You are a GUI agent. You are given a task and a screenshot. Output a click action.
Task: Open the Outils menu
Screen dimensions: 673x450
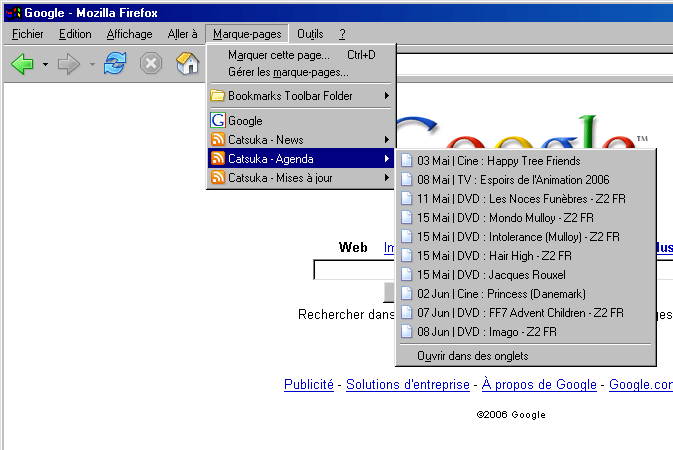pos(310,34)
